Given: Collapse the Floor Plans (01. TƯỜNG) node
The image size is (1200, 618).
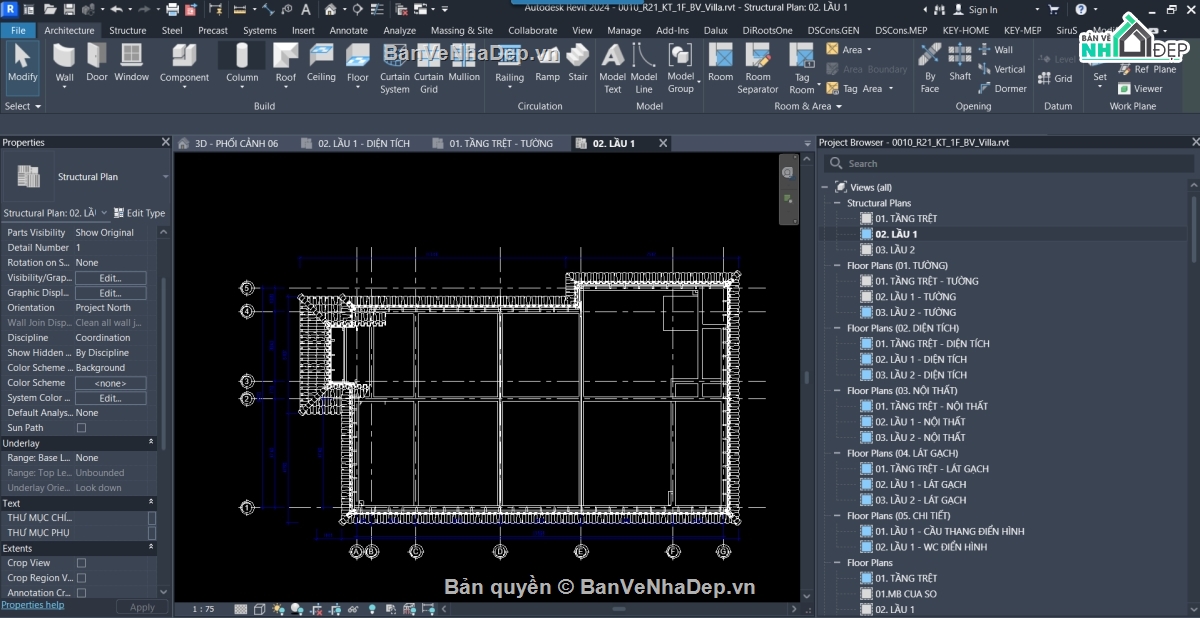Looking at the screenshot, I should [x=838, y=266].
